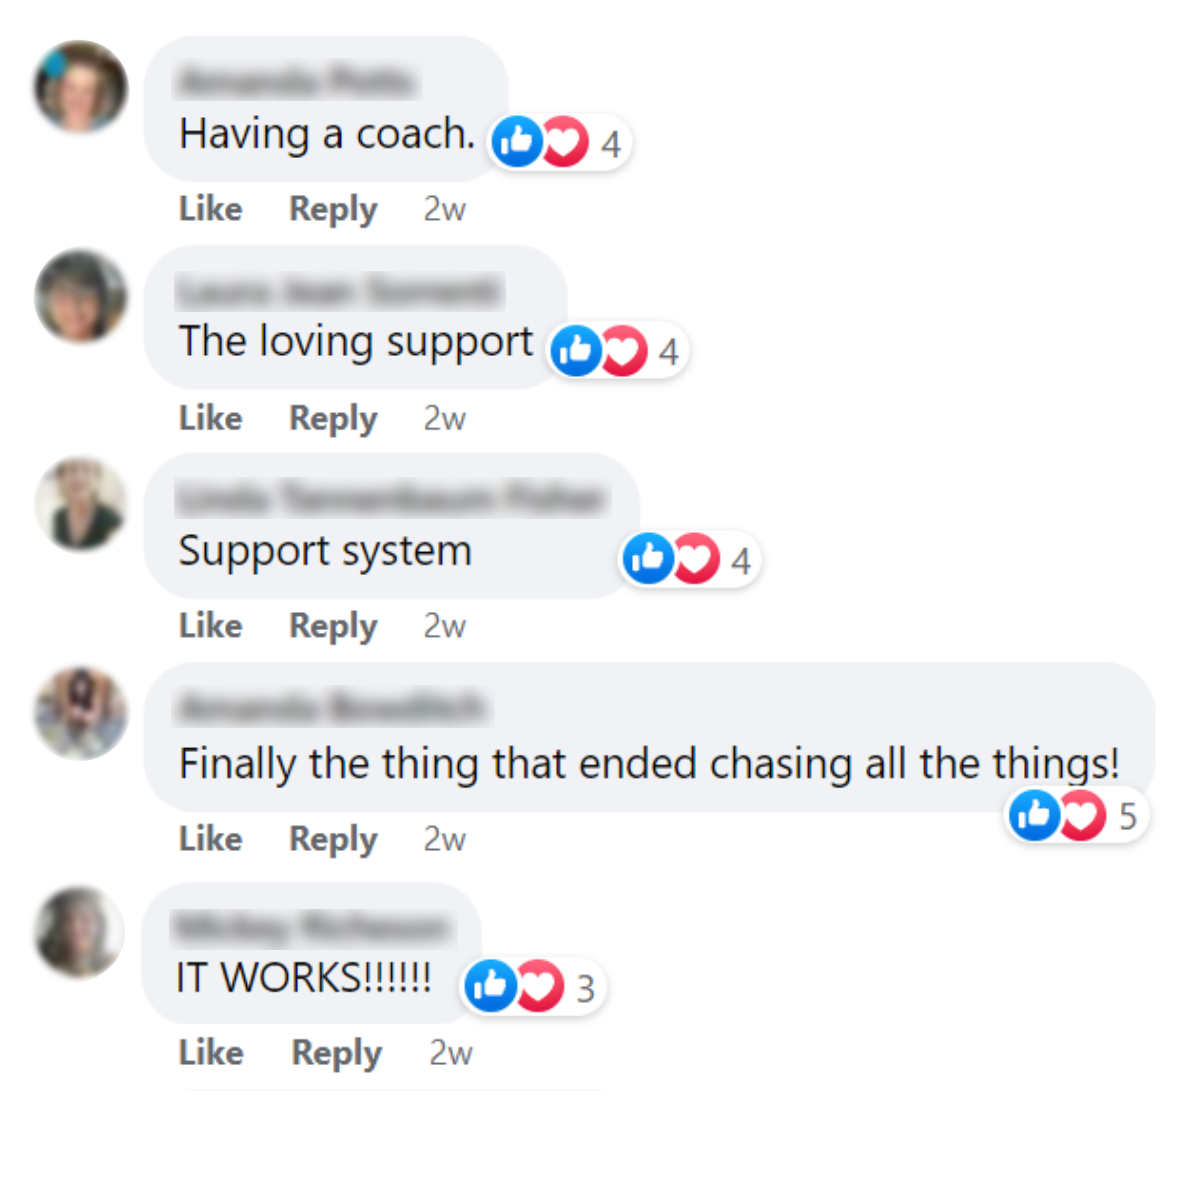1200x1200 pixels.
Task: Click heart reaction on "The loving support" comment
Action: 623,351
